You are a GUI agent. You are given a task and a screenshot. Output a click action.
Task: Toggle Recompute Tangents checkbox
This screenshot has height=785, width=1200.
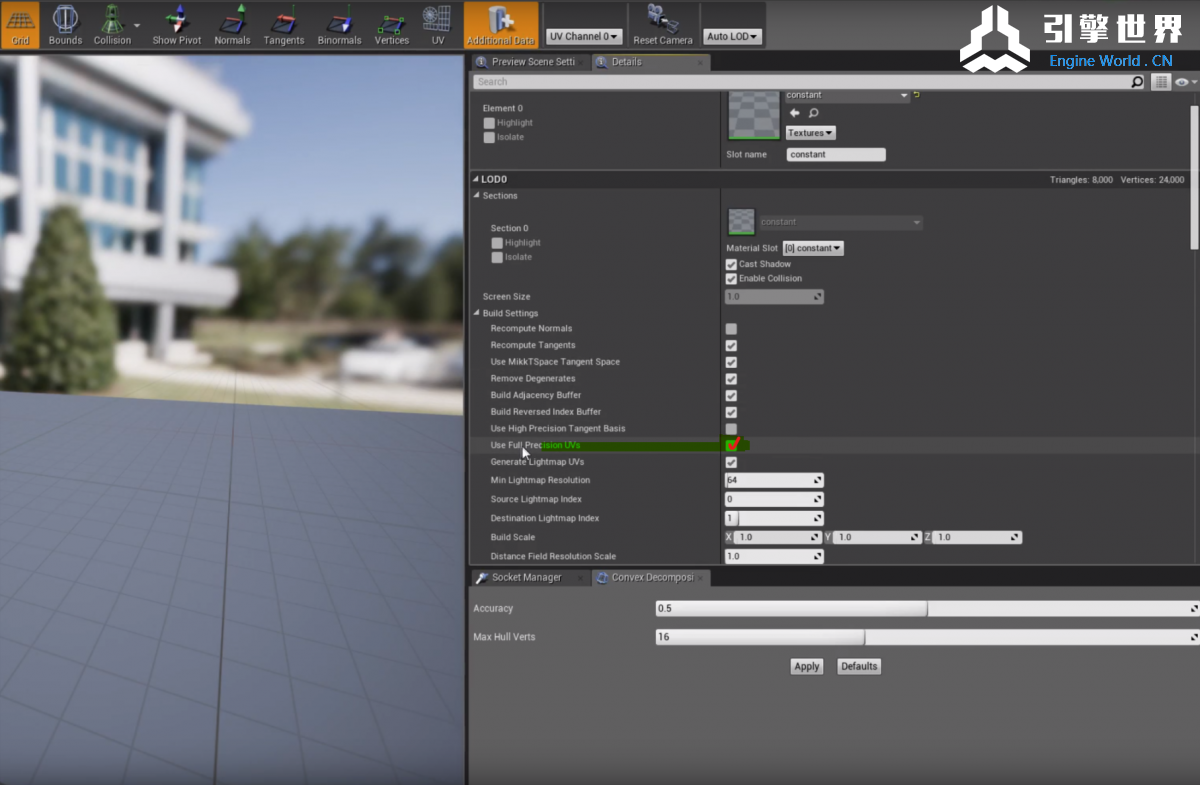coord(731,346)
